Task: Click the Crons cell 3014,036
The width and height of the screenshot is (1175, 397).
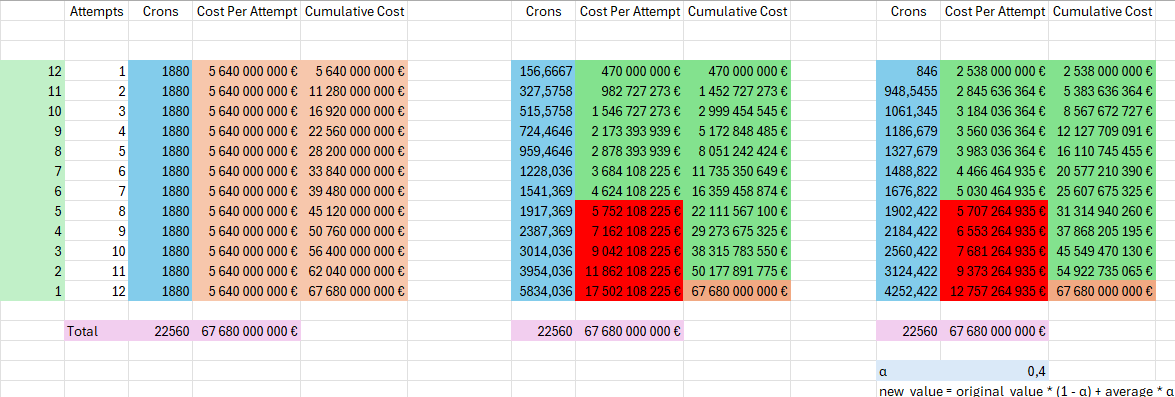Action: (x=543, y=251)
